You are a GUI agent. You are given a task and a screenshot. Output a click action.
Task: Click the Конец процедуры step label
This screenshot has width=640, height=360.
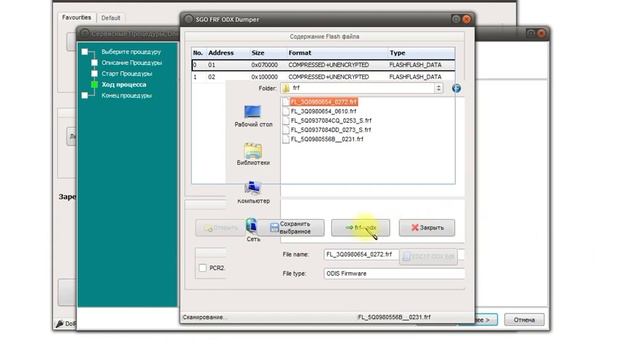[x=127, y=96]
